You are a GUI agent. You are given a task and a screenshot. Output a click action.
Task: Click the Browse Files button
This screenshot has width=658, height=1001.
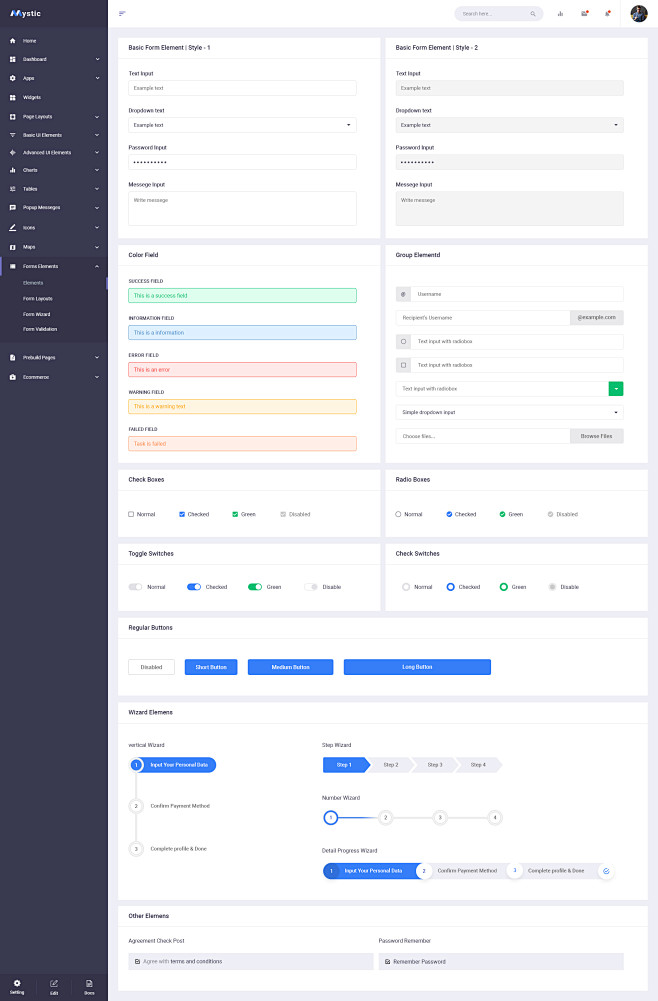(x=596, y=436)
